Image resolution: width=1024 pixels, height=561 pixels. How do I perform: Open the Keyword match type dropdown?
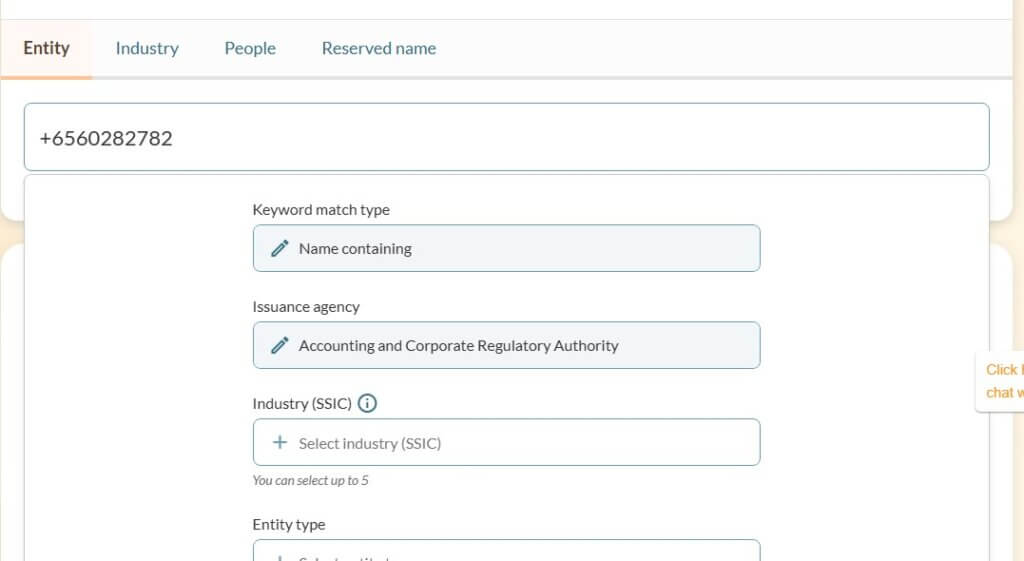[506, 248]
